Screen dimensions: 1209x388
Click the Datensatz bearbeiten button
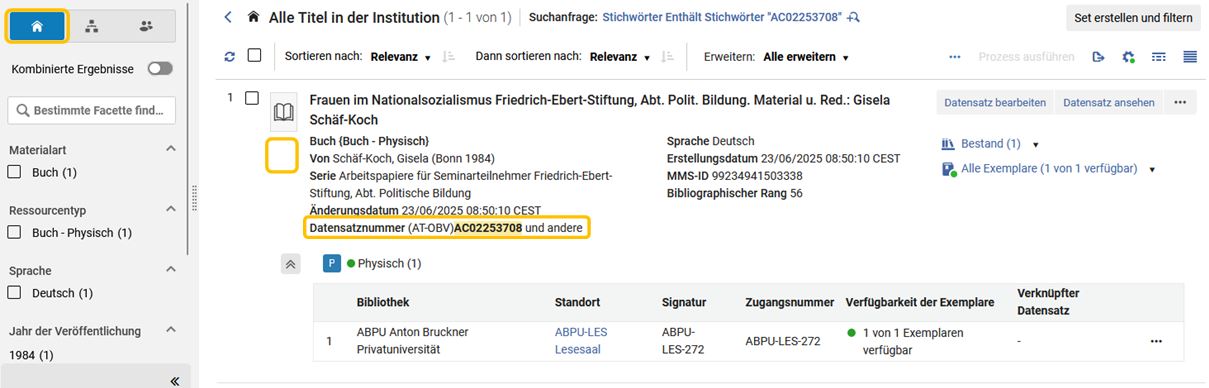click(x=995, y=102)
